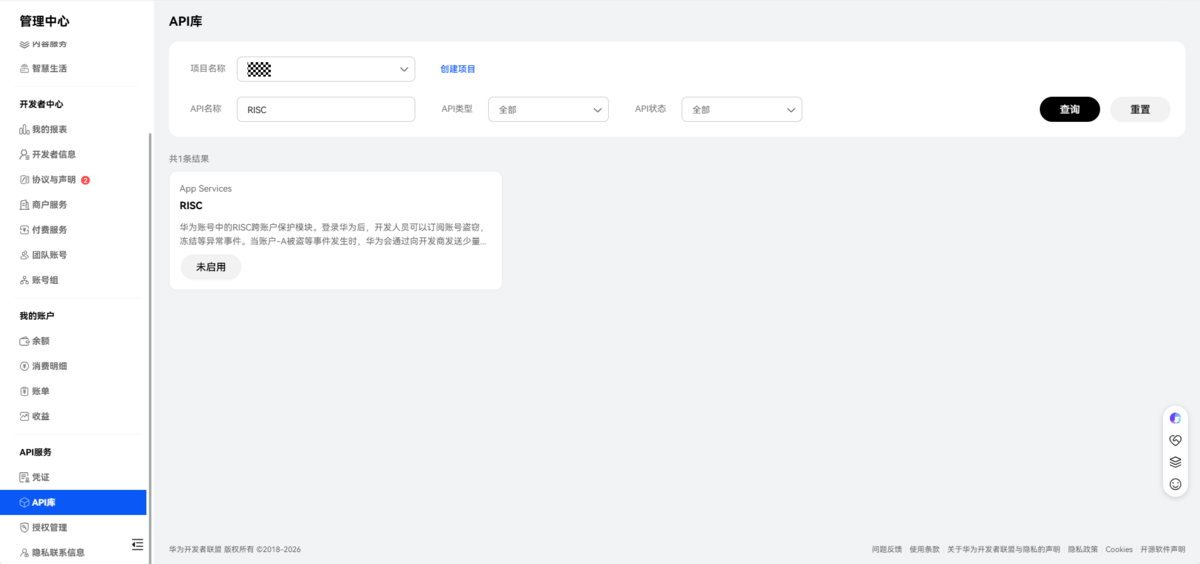
Task: Click the certificate icon beside 凭证
Action: (24, 478)
